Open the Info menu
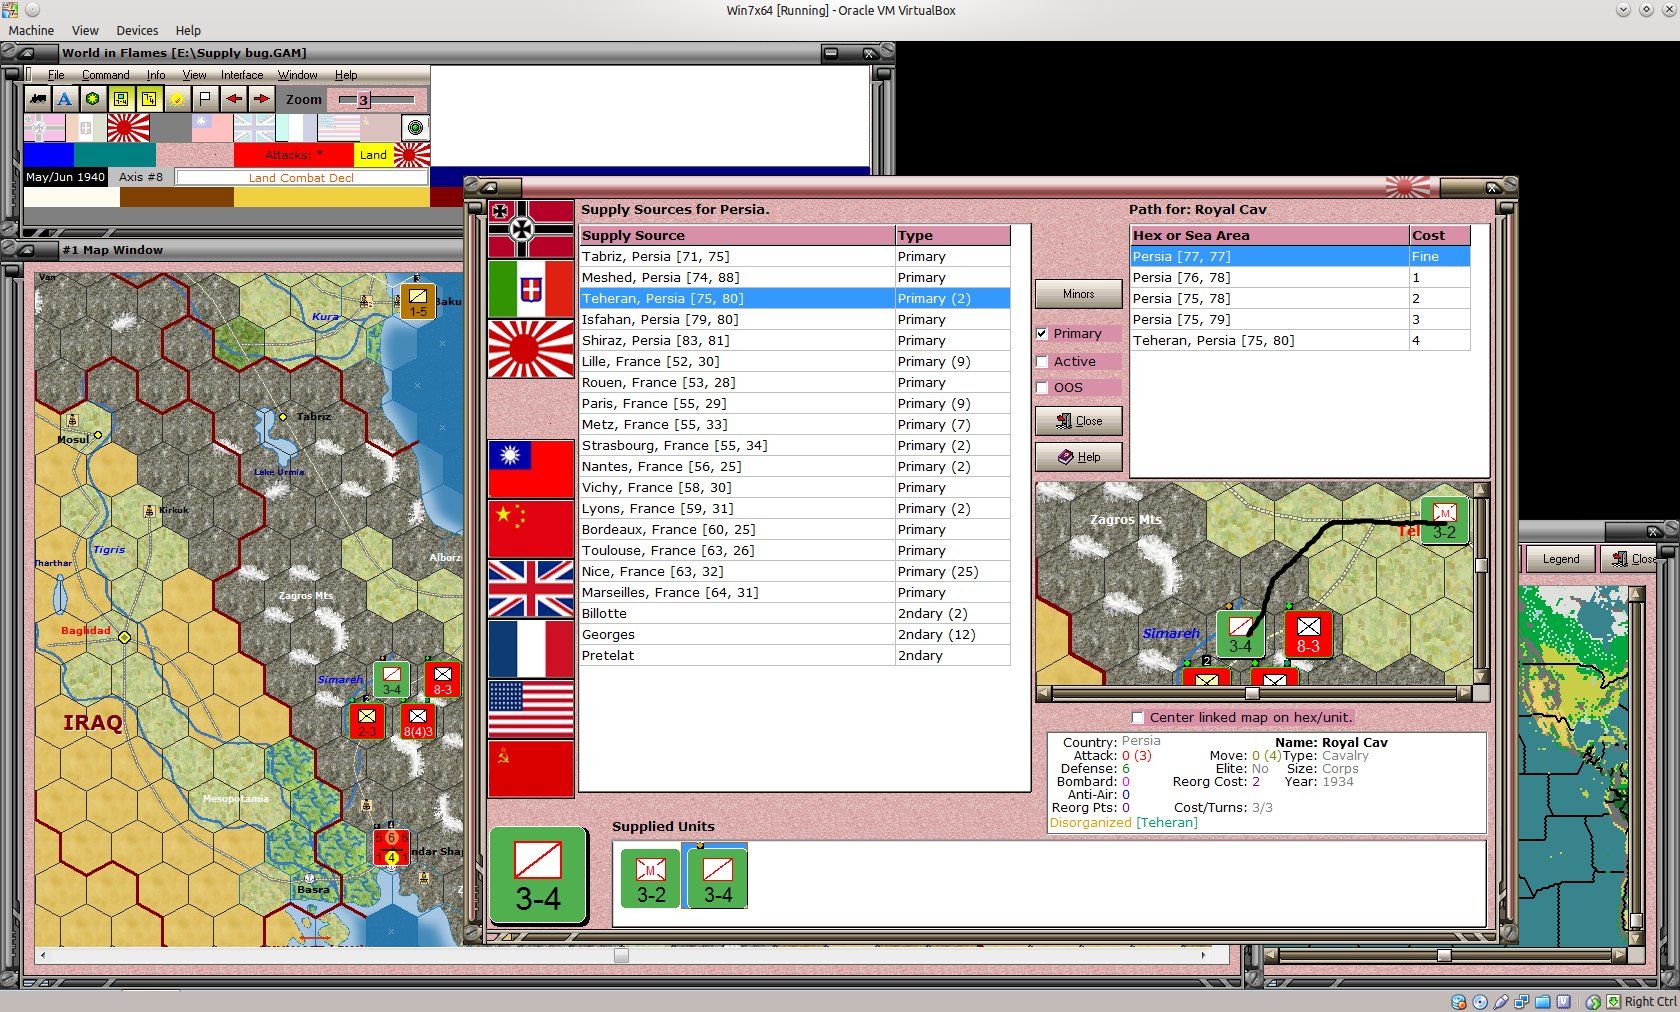1680x1012 pixels. (156, 75)
